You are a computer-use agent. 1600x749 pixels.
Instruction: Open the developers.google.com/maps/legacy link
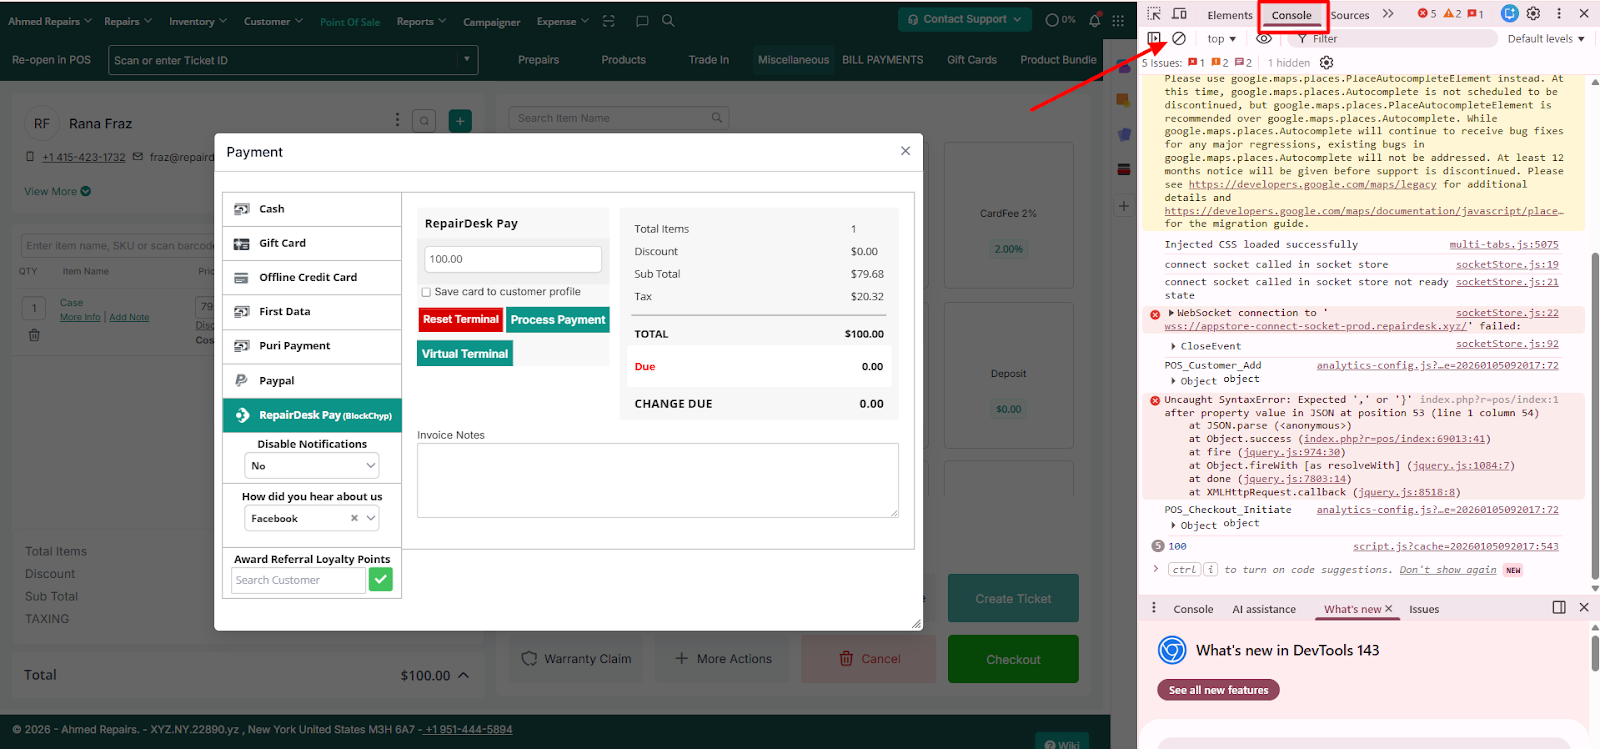(1312, 184)
